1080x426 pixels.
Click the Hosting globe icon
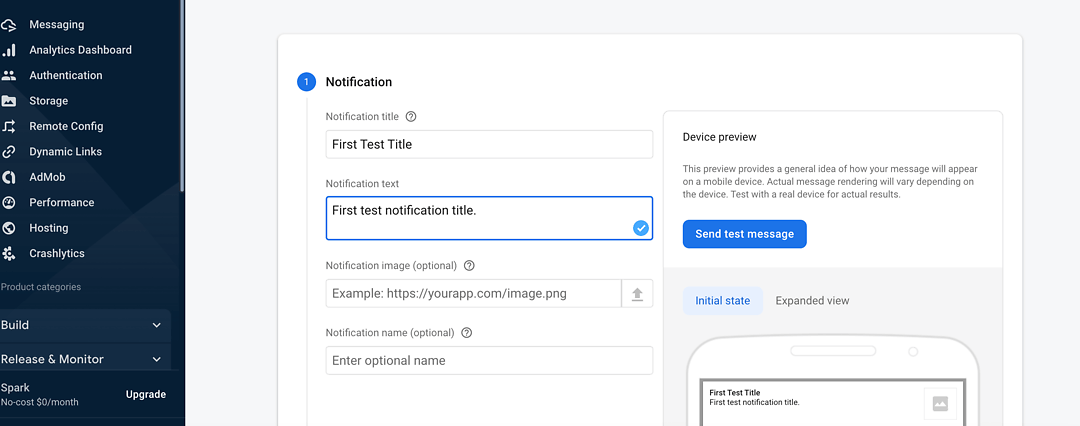coord(8,228)
